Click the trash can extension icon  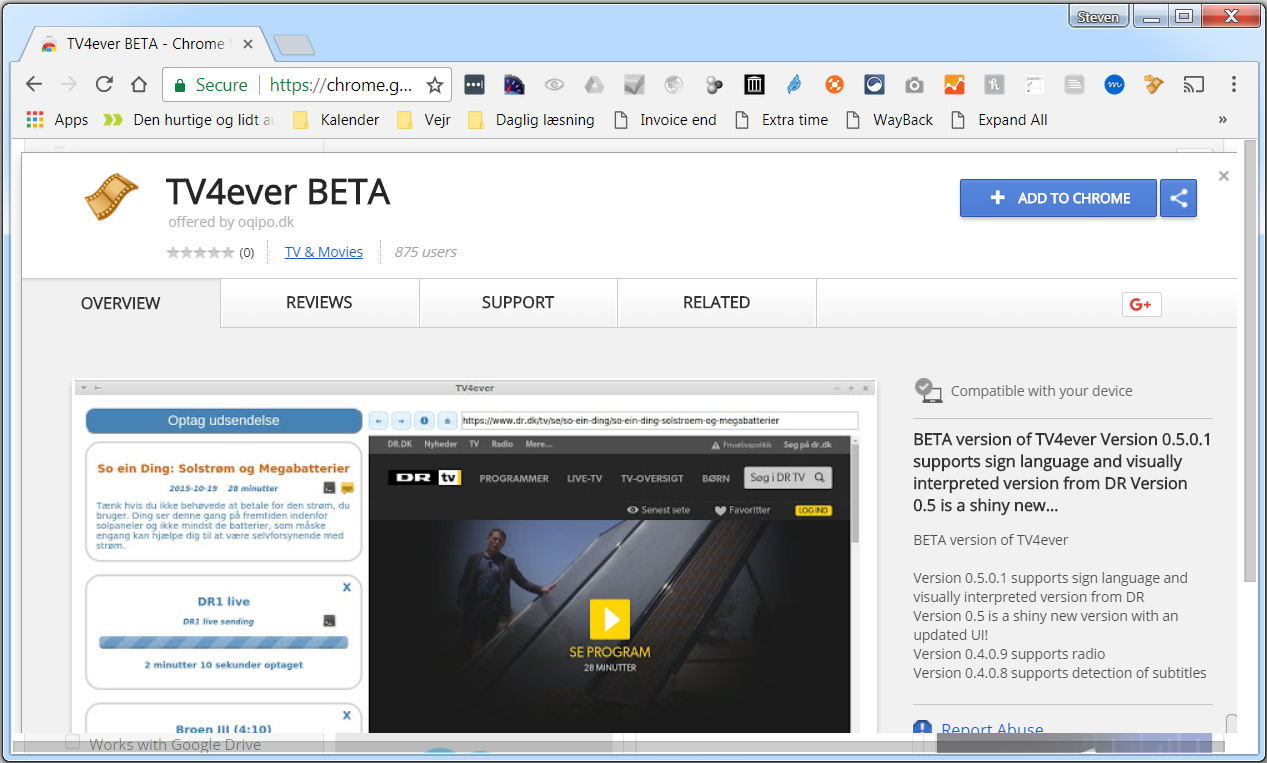point(754,85)
